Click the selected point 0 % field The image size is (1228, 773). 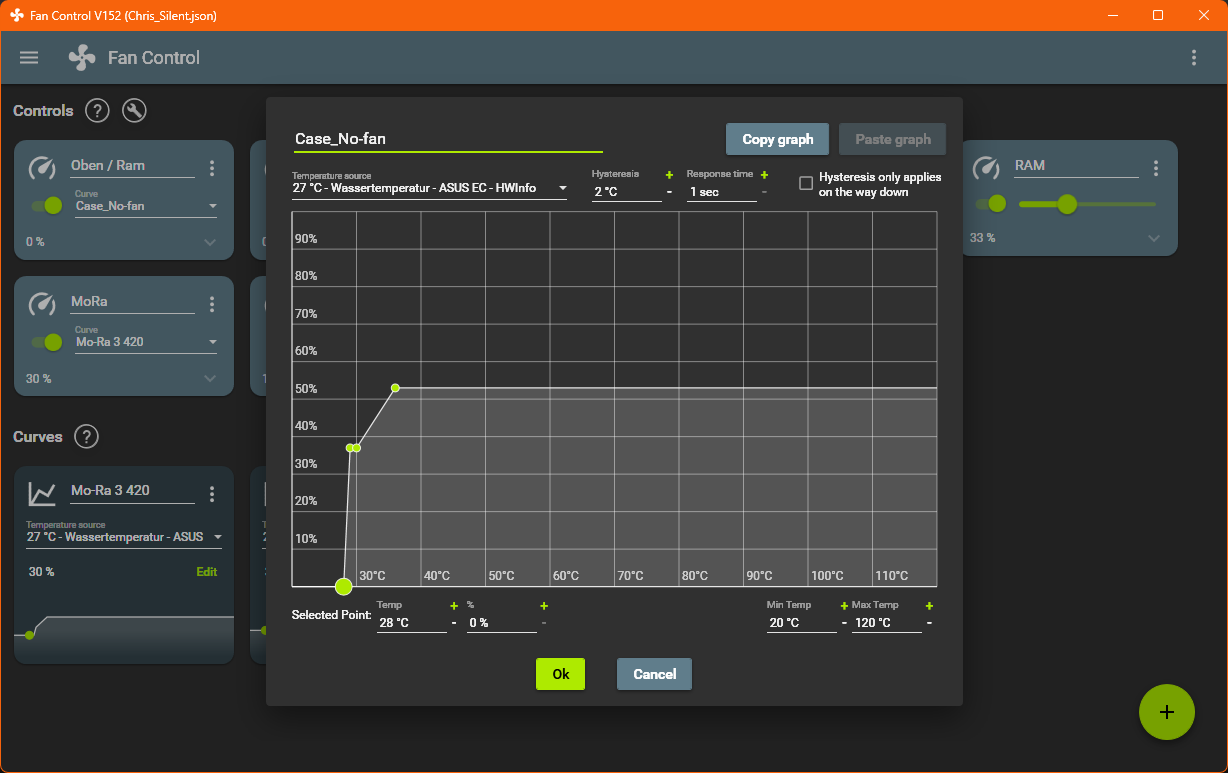coord(502,623)
